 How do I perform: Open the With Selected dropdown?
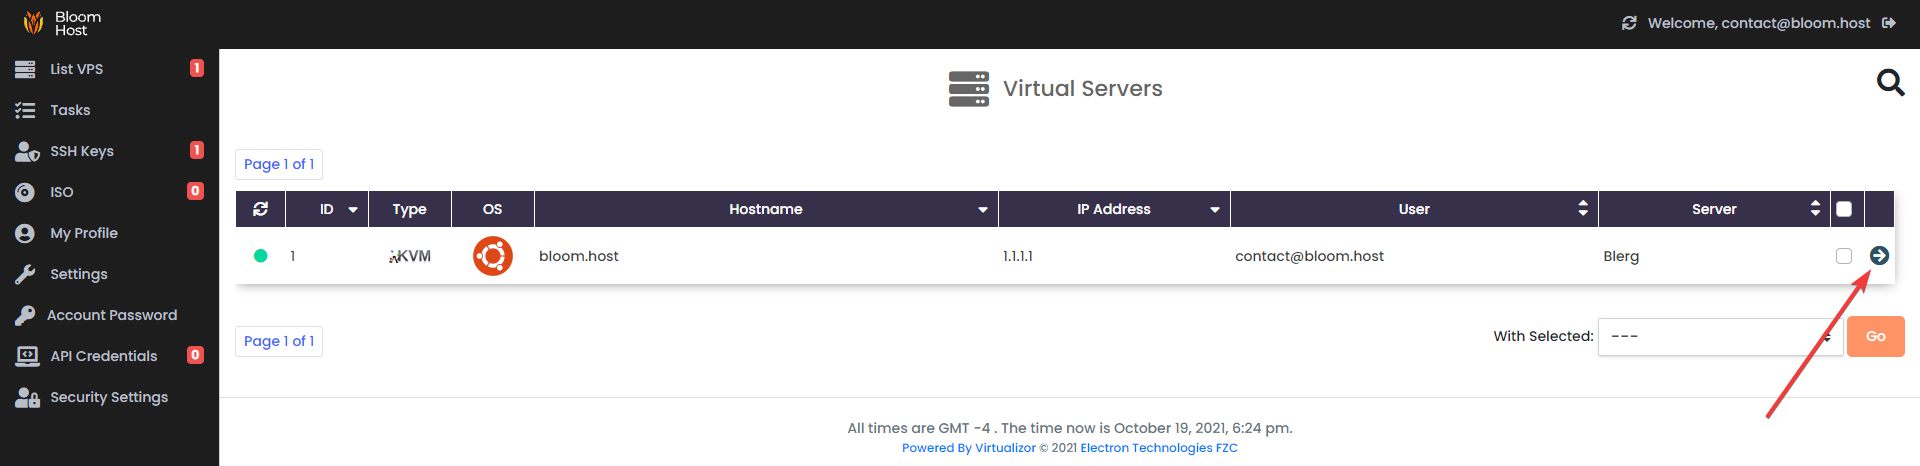1719,337
